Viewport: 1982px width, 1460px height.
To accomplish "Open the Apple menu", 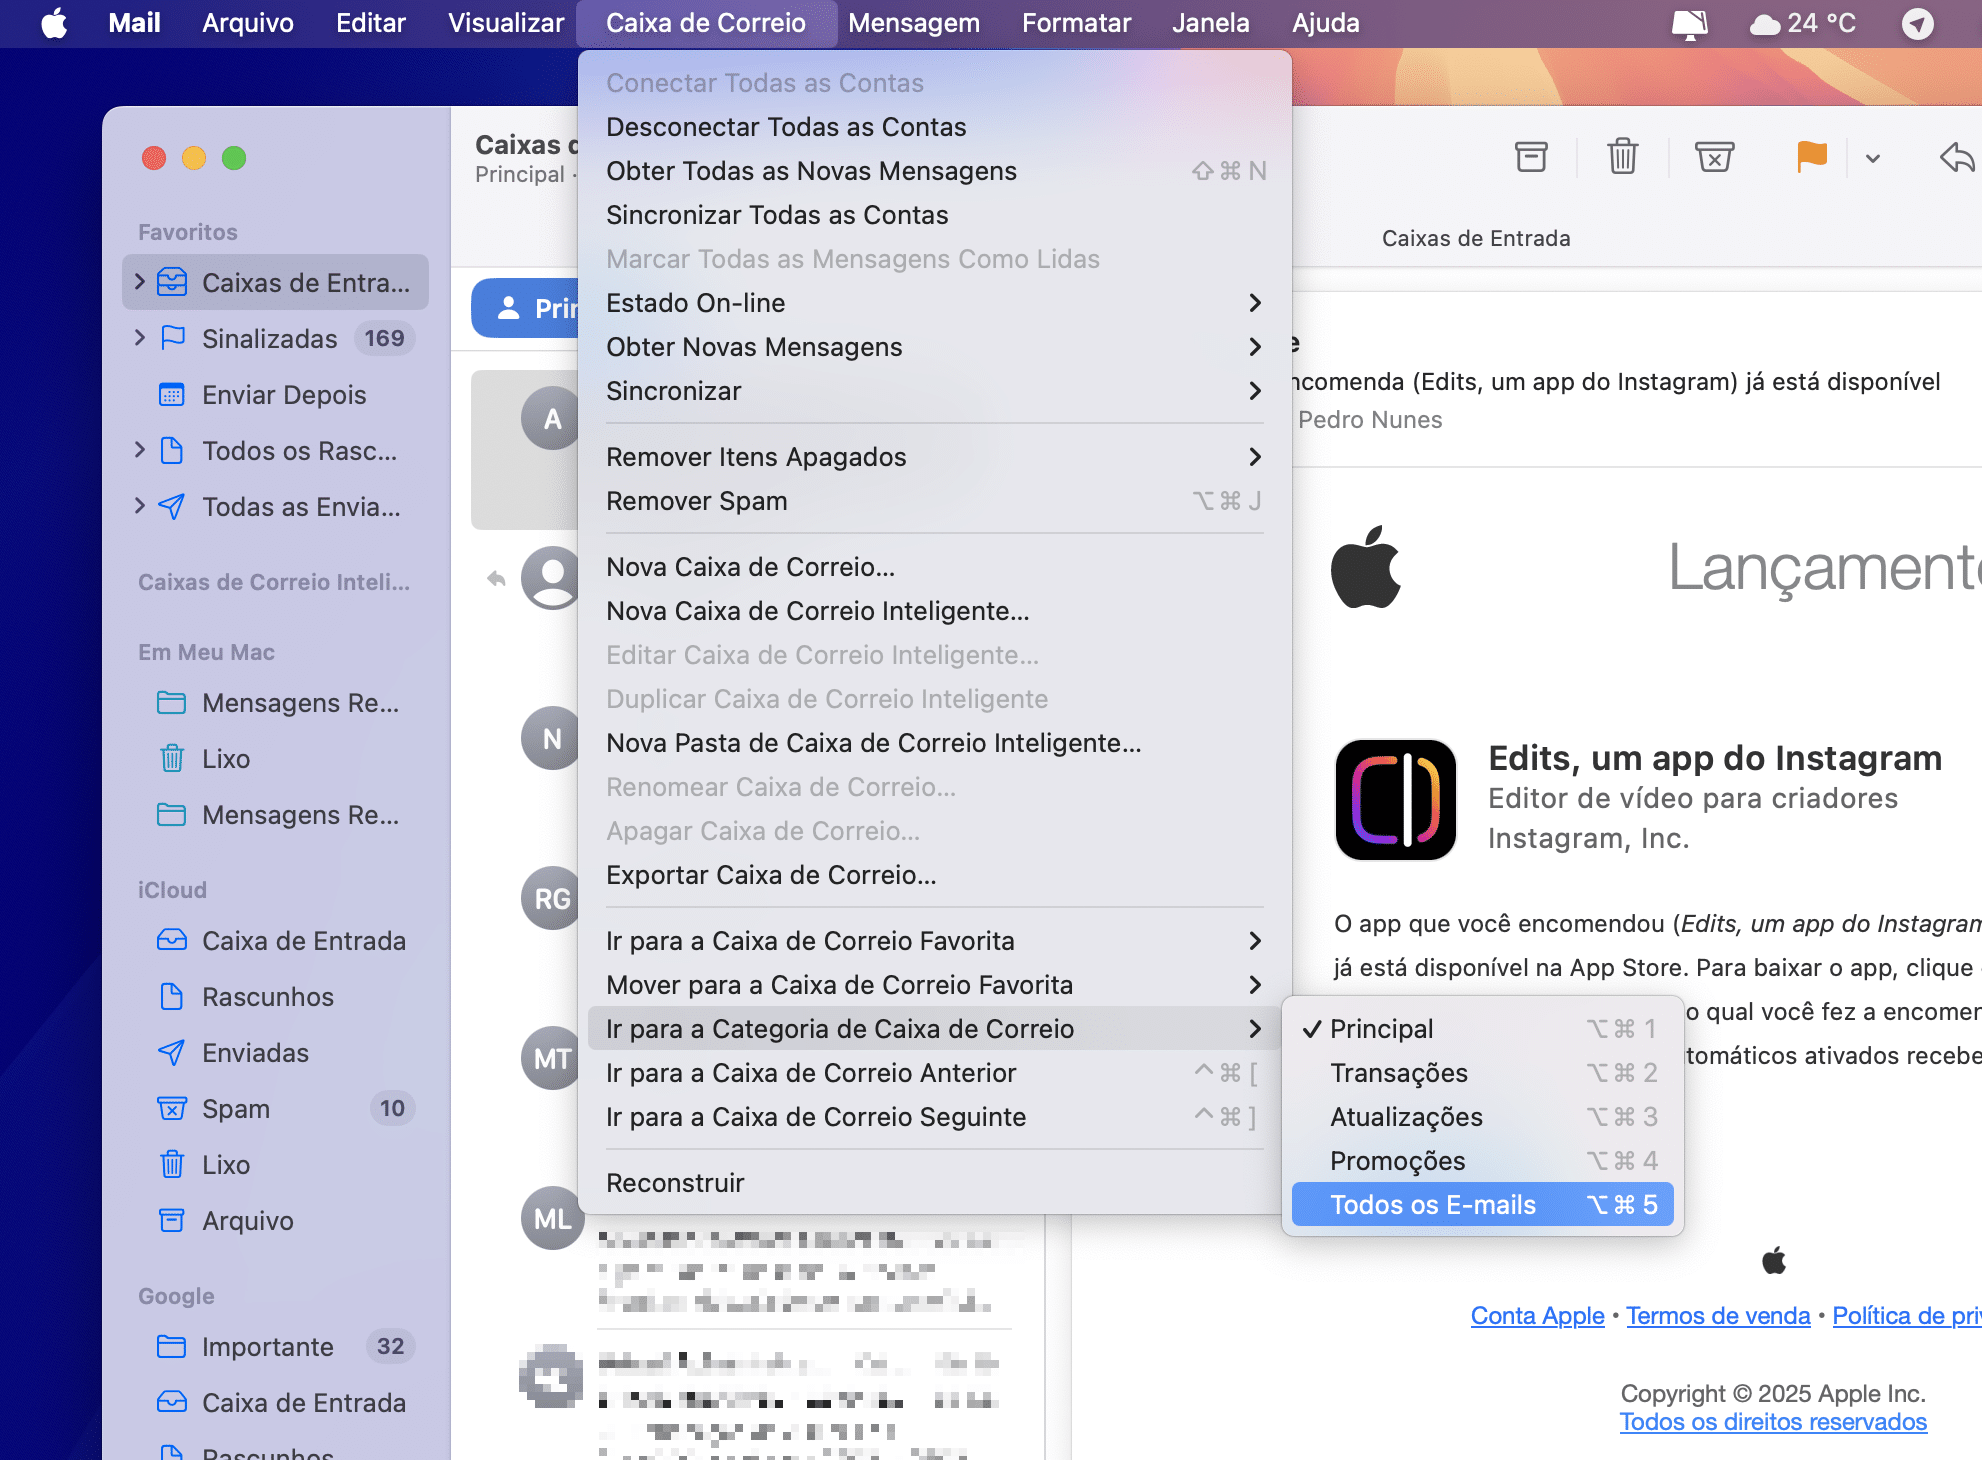I will click(x=54, y=23).
